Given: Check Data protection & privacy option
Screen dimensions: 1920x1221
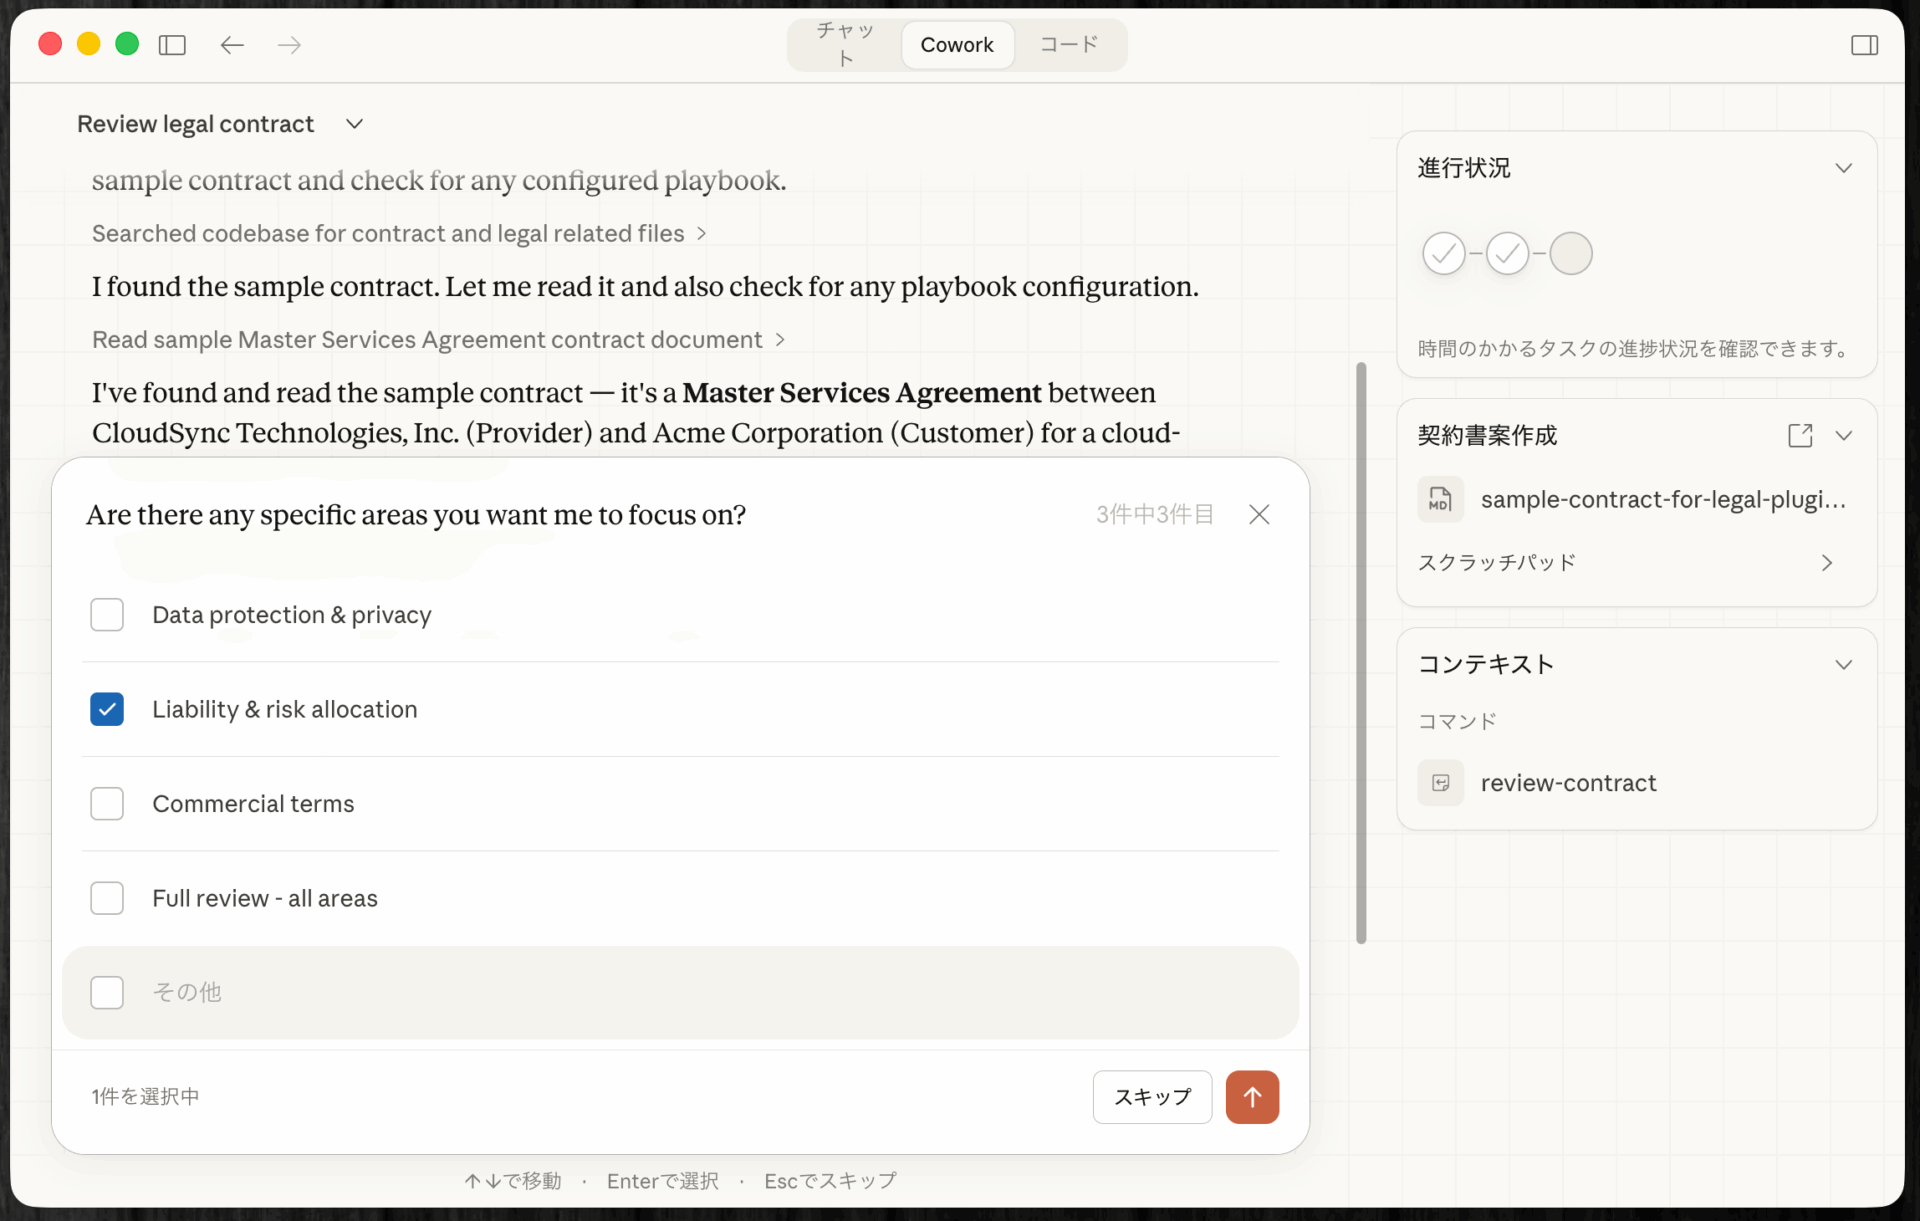Looking at the screenshot, I should click(107, 615).
